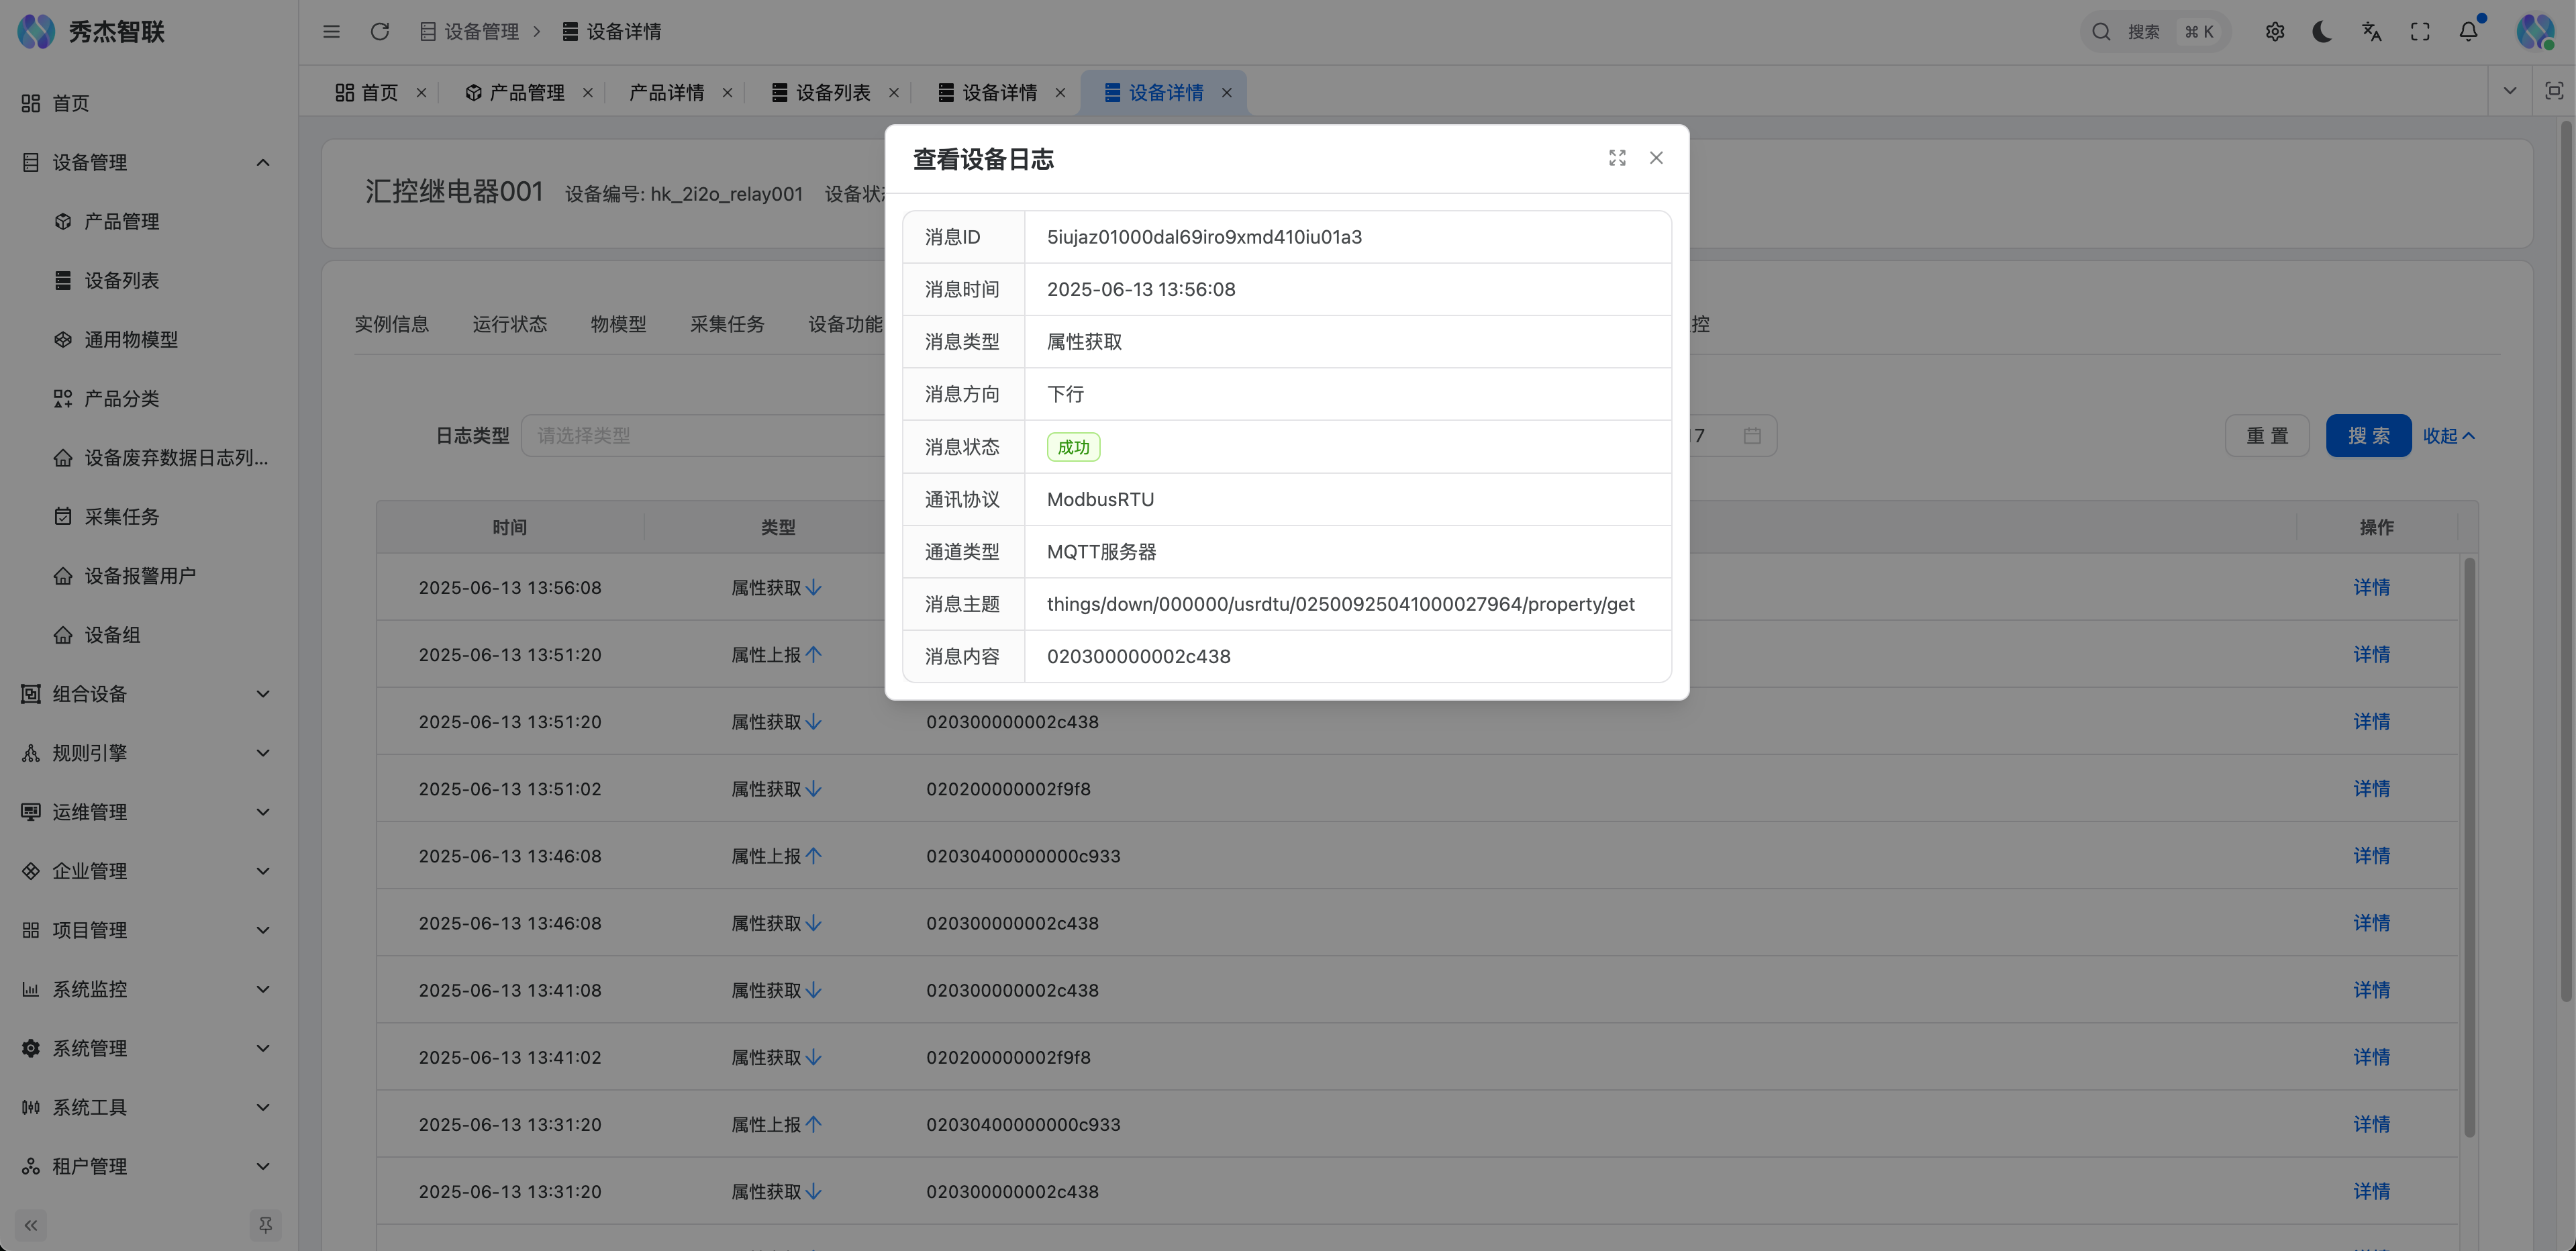Open the settings gear
The image size is (2576, 1251).
2275,31
